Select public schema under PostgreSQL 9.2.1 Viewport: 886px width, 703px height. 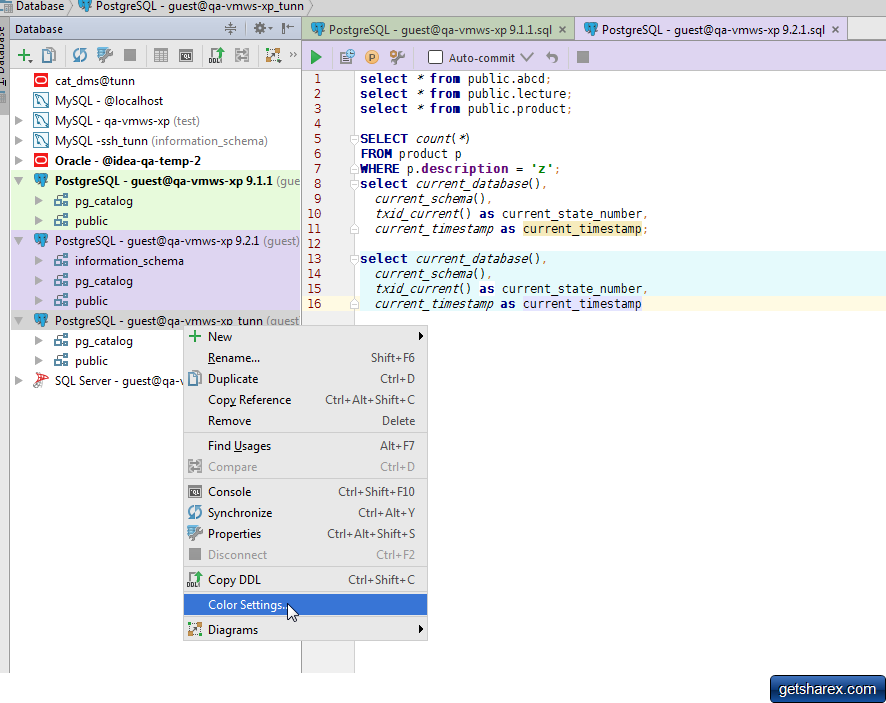[91, 301]
